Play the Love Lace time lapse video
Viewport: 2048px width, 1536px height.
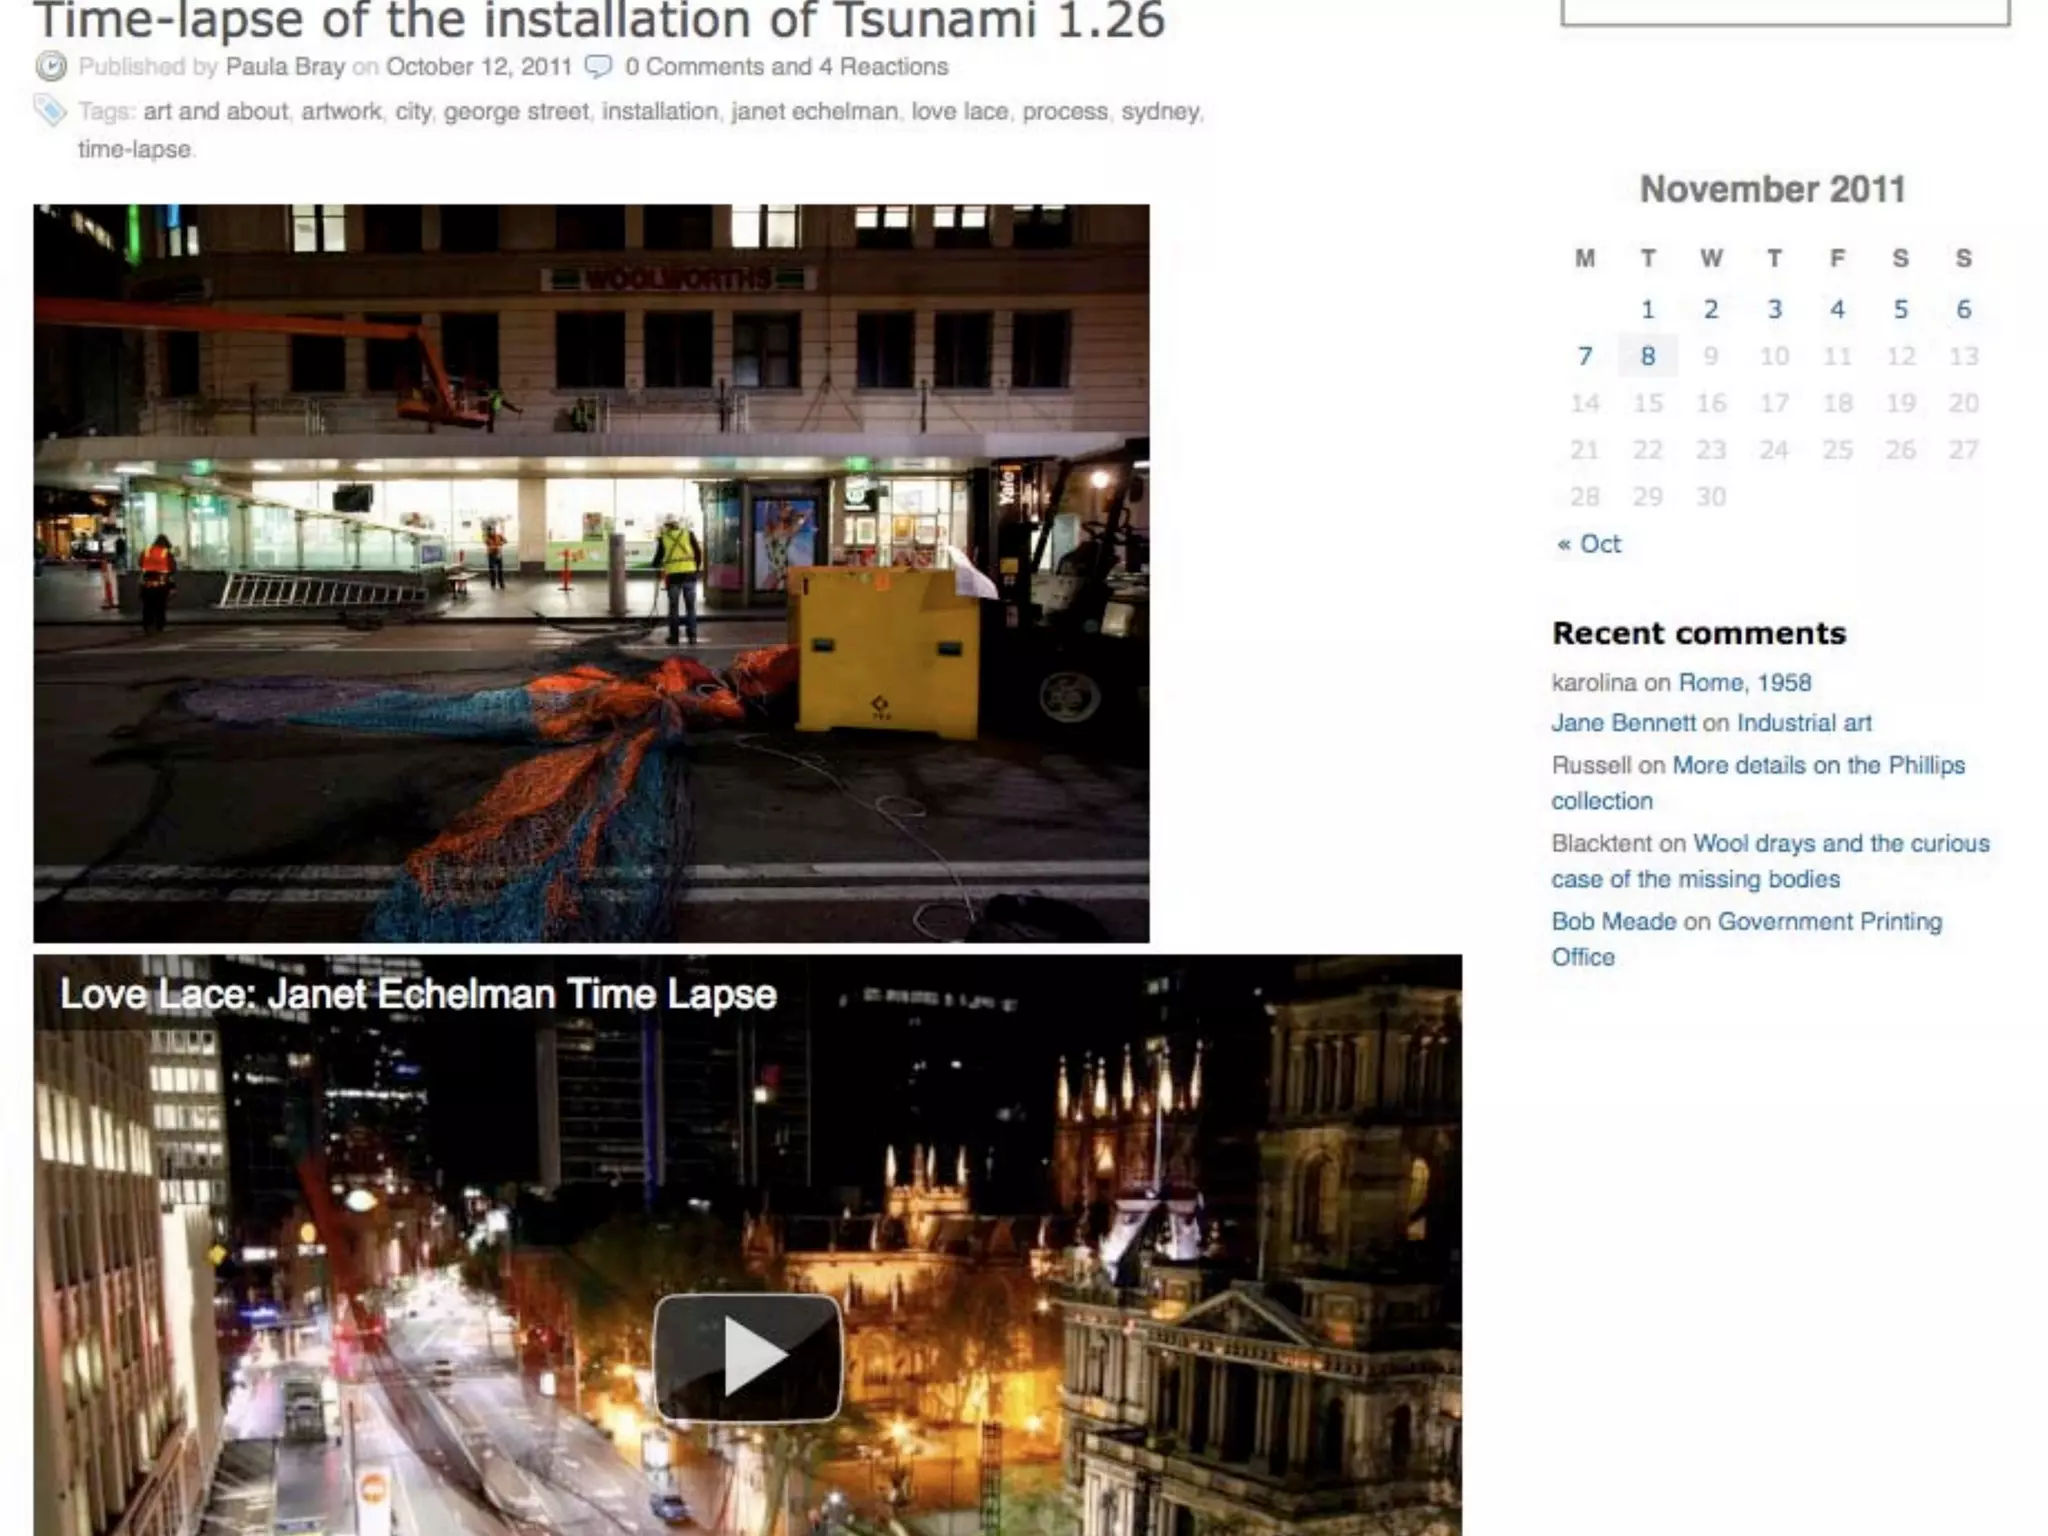[x=747, y=1356]
